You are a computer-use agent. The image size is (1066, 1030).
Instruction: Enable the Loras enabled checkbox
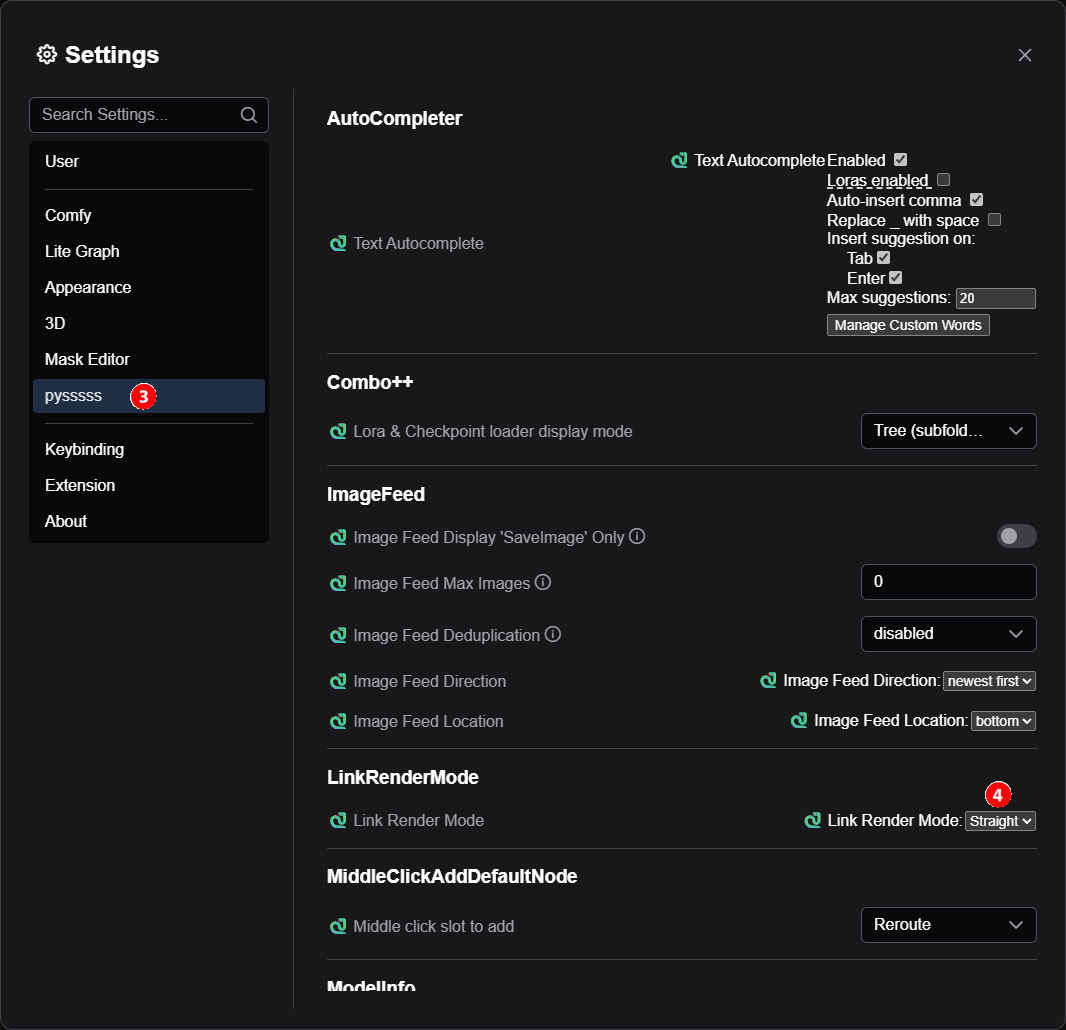(x=943, y=180)
